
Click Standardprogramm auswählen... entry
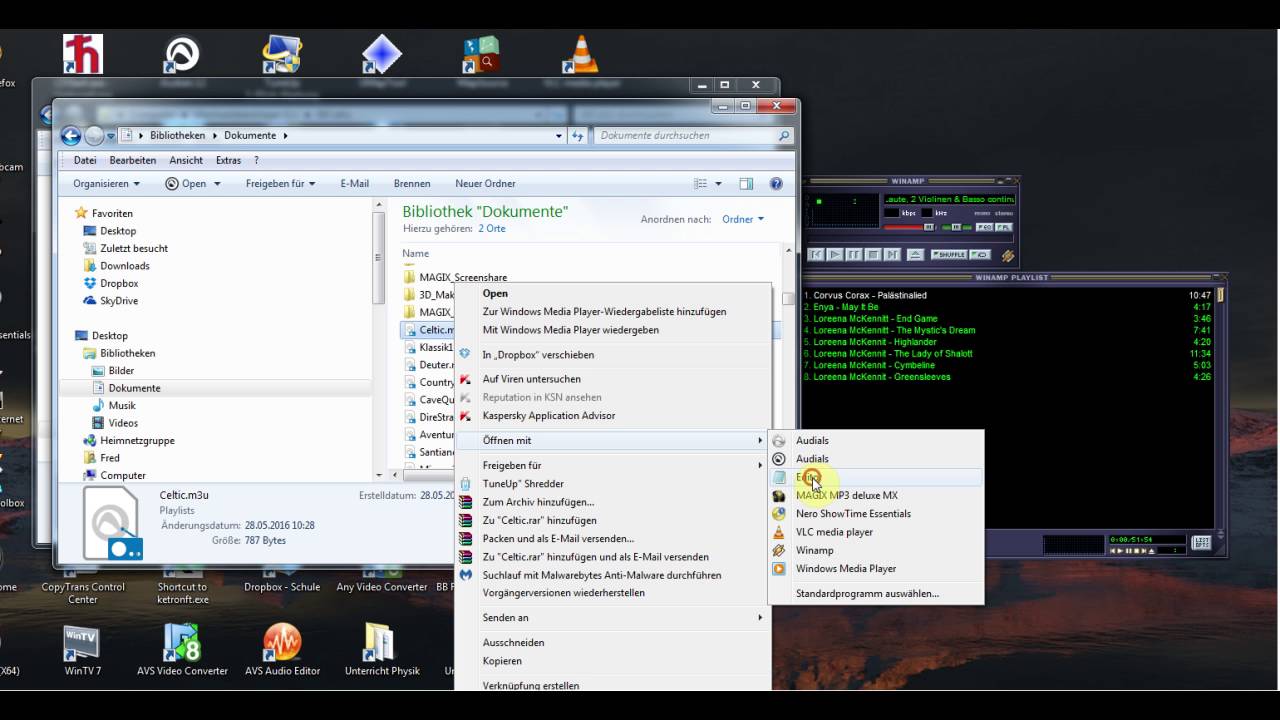876,593
